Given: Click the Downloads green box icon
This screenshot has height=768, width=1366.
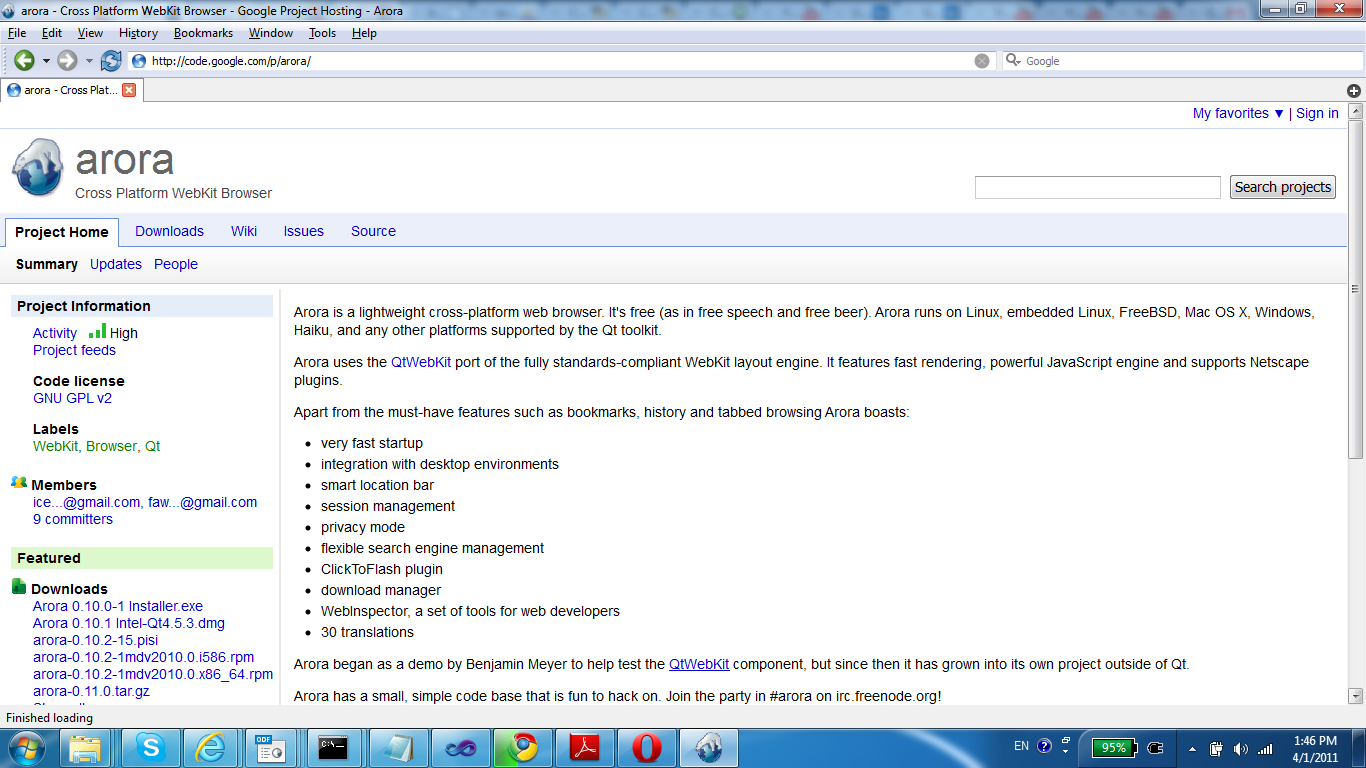Looking at the screenshot, I should pos(19,587).
